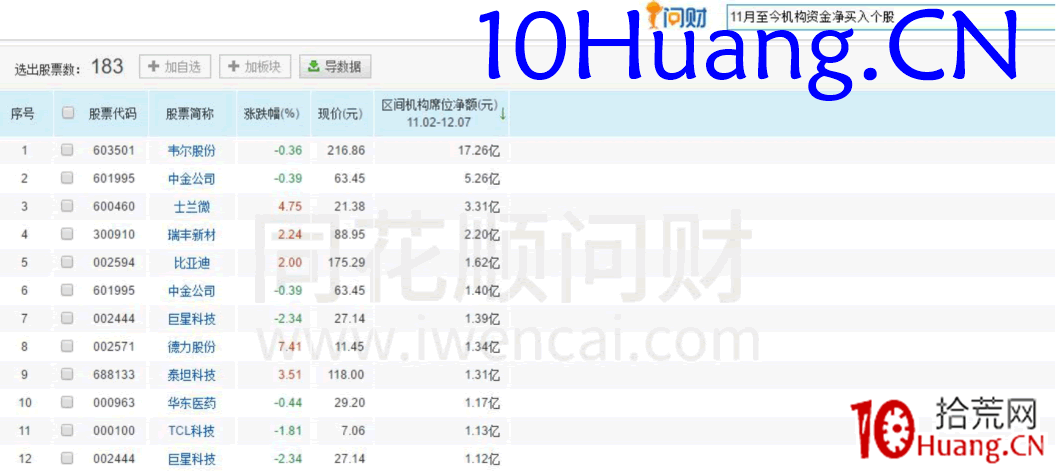Tick the checkbox for 华东医药 row
The image size is (1061, 471).
[67, 402]
